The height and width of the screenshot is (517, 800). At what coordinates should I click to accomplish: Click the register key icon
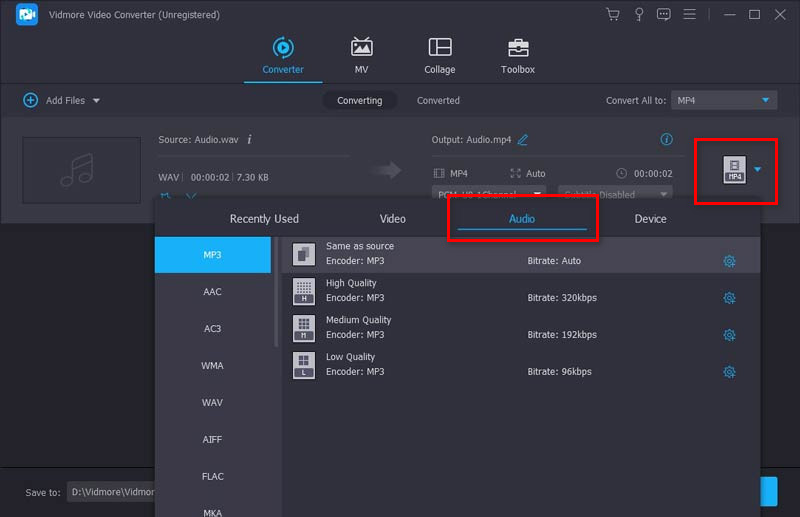point(638,14)
